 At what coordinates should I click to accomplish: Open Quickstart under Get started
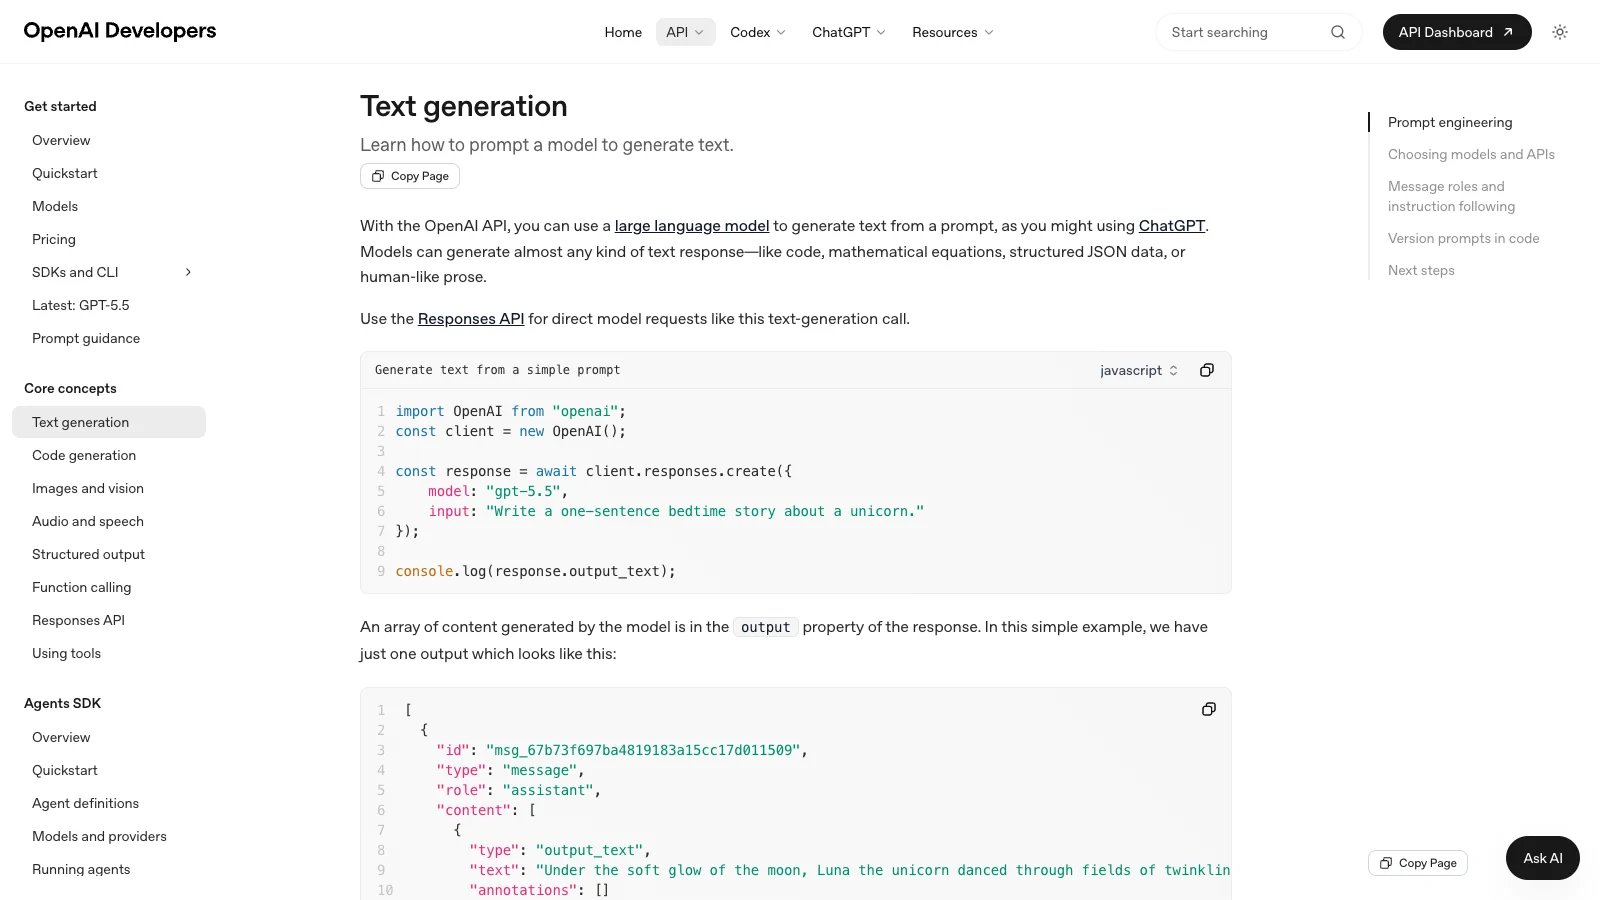(x=65, y=173)
